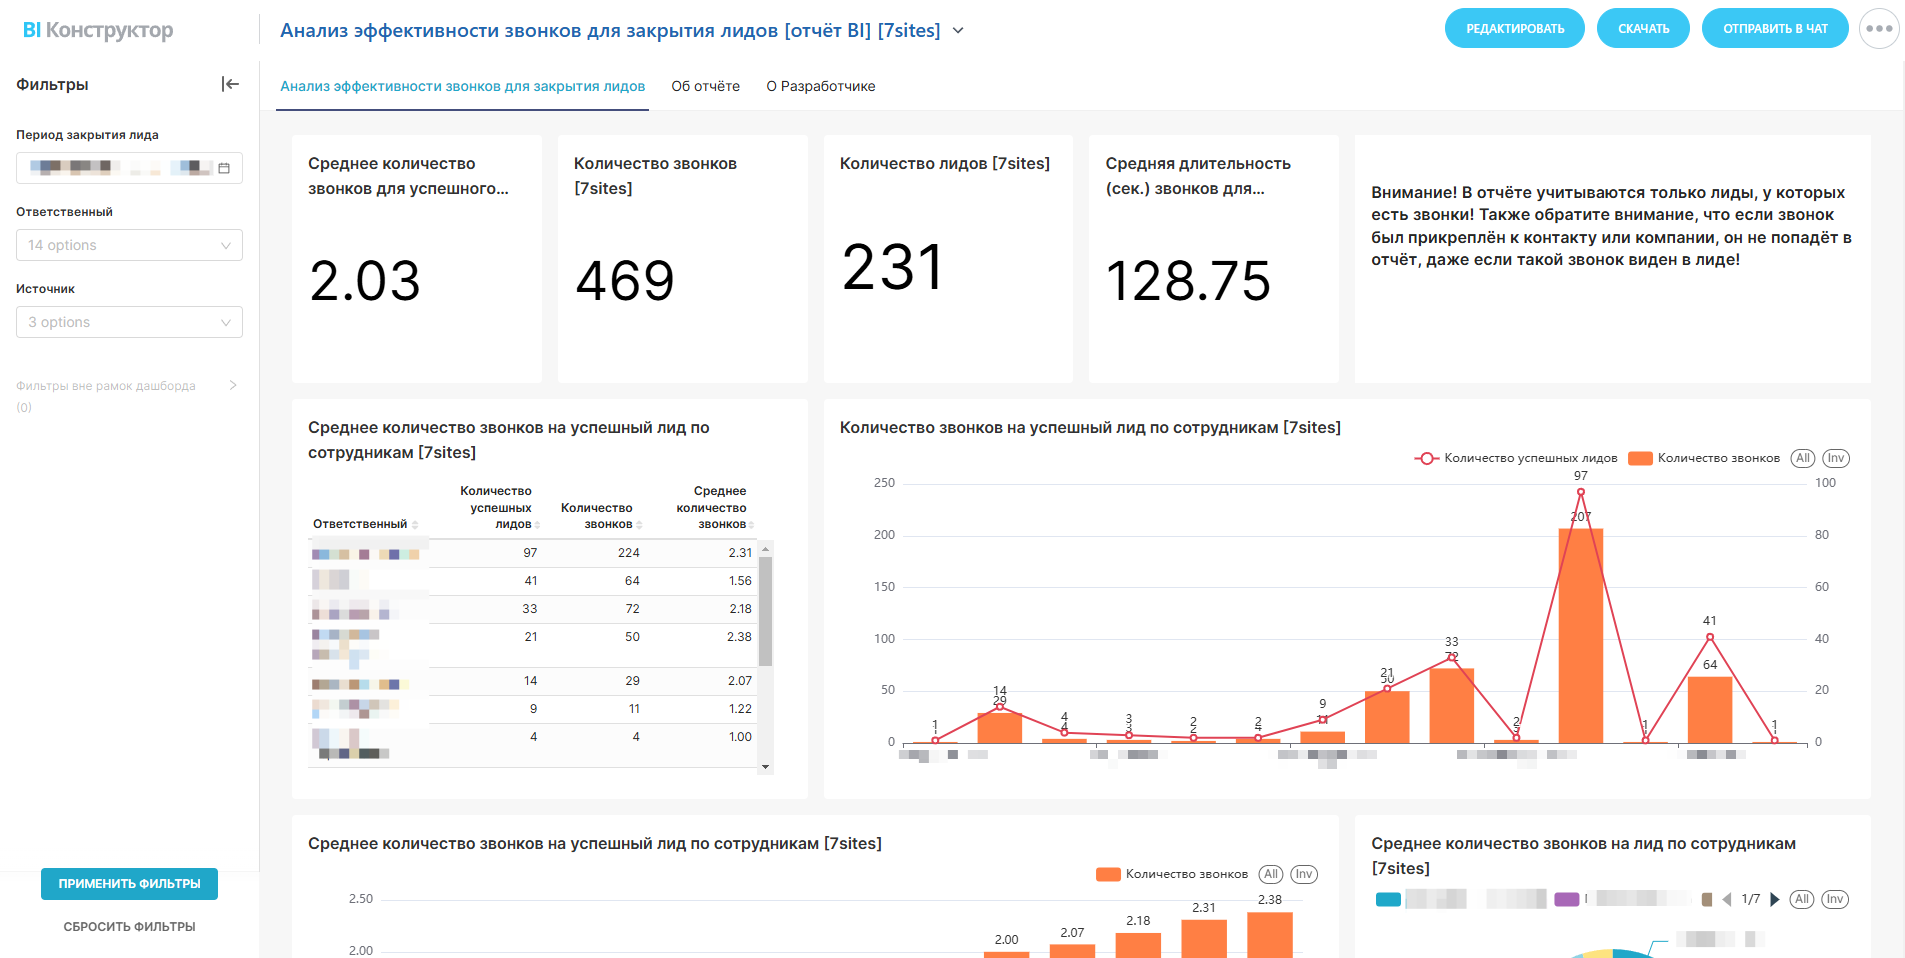Go to previous legend page in the 1/7 pager
This screenshot has width=1905, height=958.
click(1727, 899)
